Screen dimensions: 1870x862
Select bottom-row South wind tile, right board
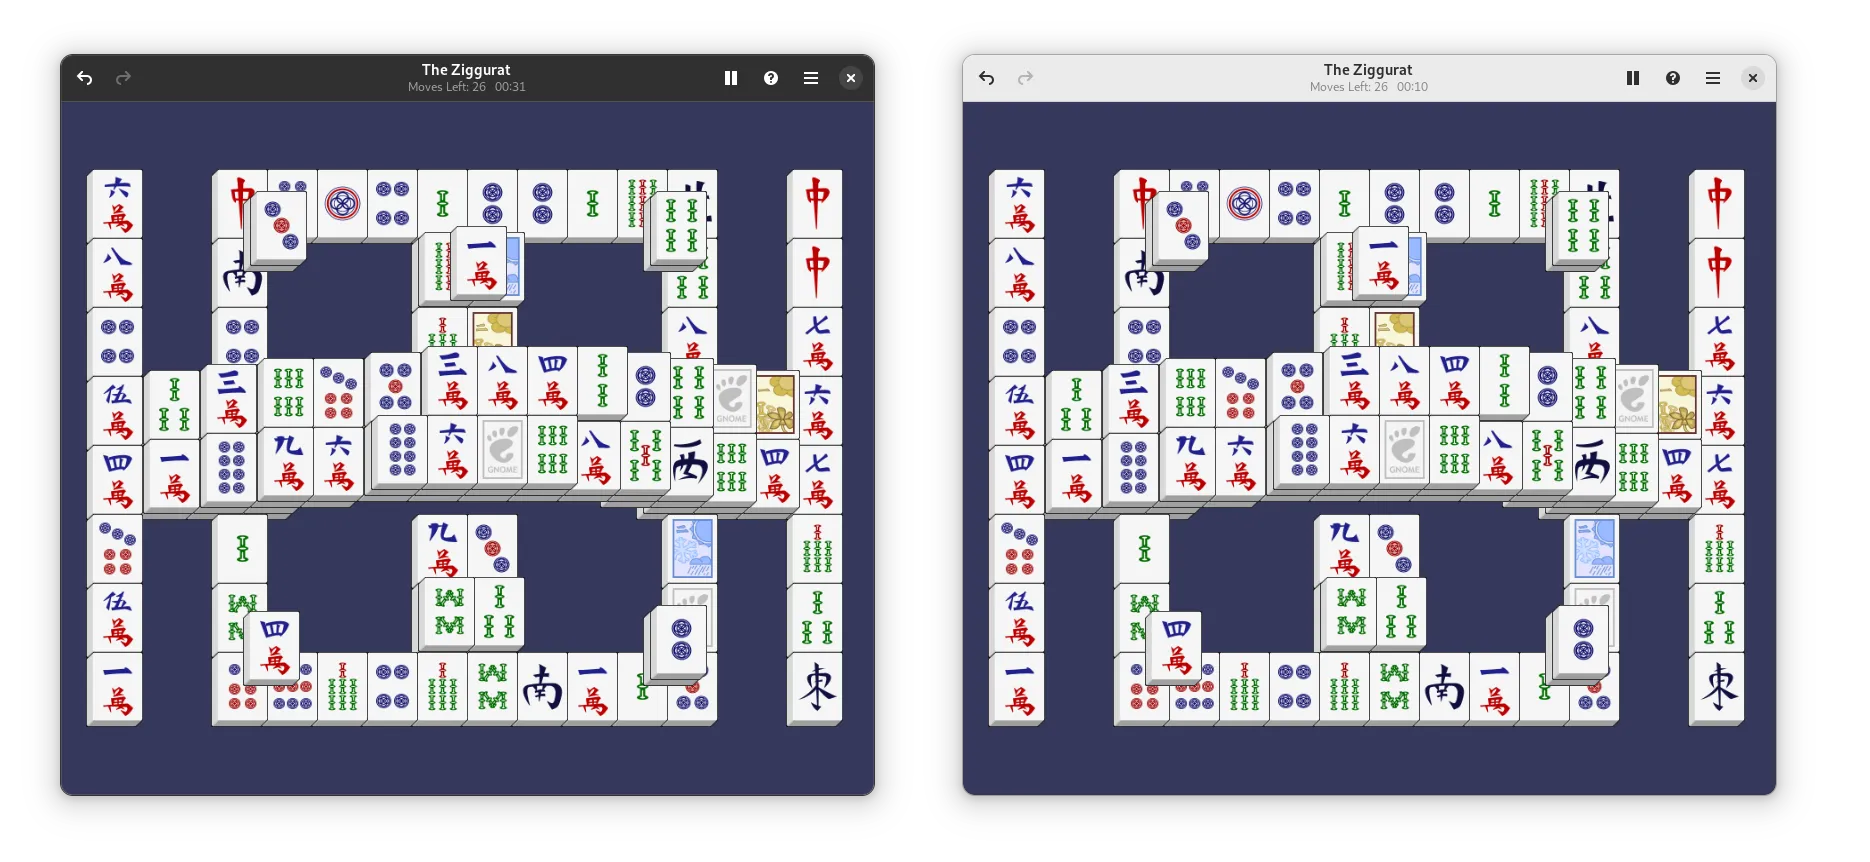[x=1444, y=688]
